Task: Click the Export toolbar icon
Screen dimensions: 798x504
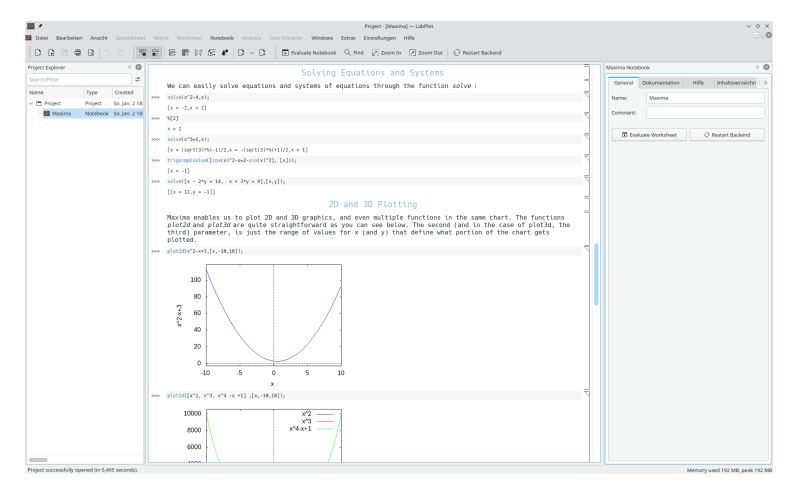Action: click(262, 52)
